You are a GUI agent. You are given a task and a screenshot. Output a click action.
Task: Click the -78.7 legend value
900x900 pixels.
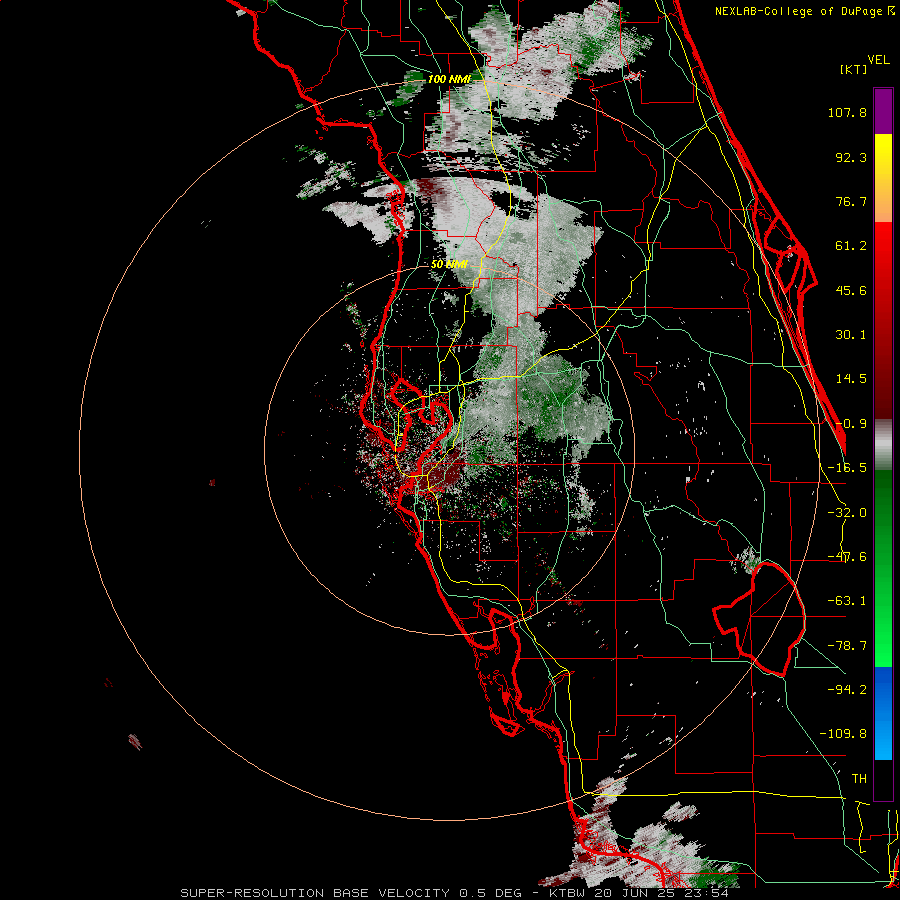(x=847, y=646)
